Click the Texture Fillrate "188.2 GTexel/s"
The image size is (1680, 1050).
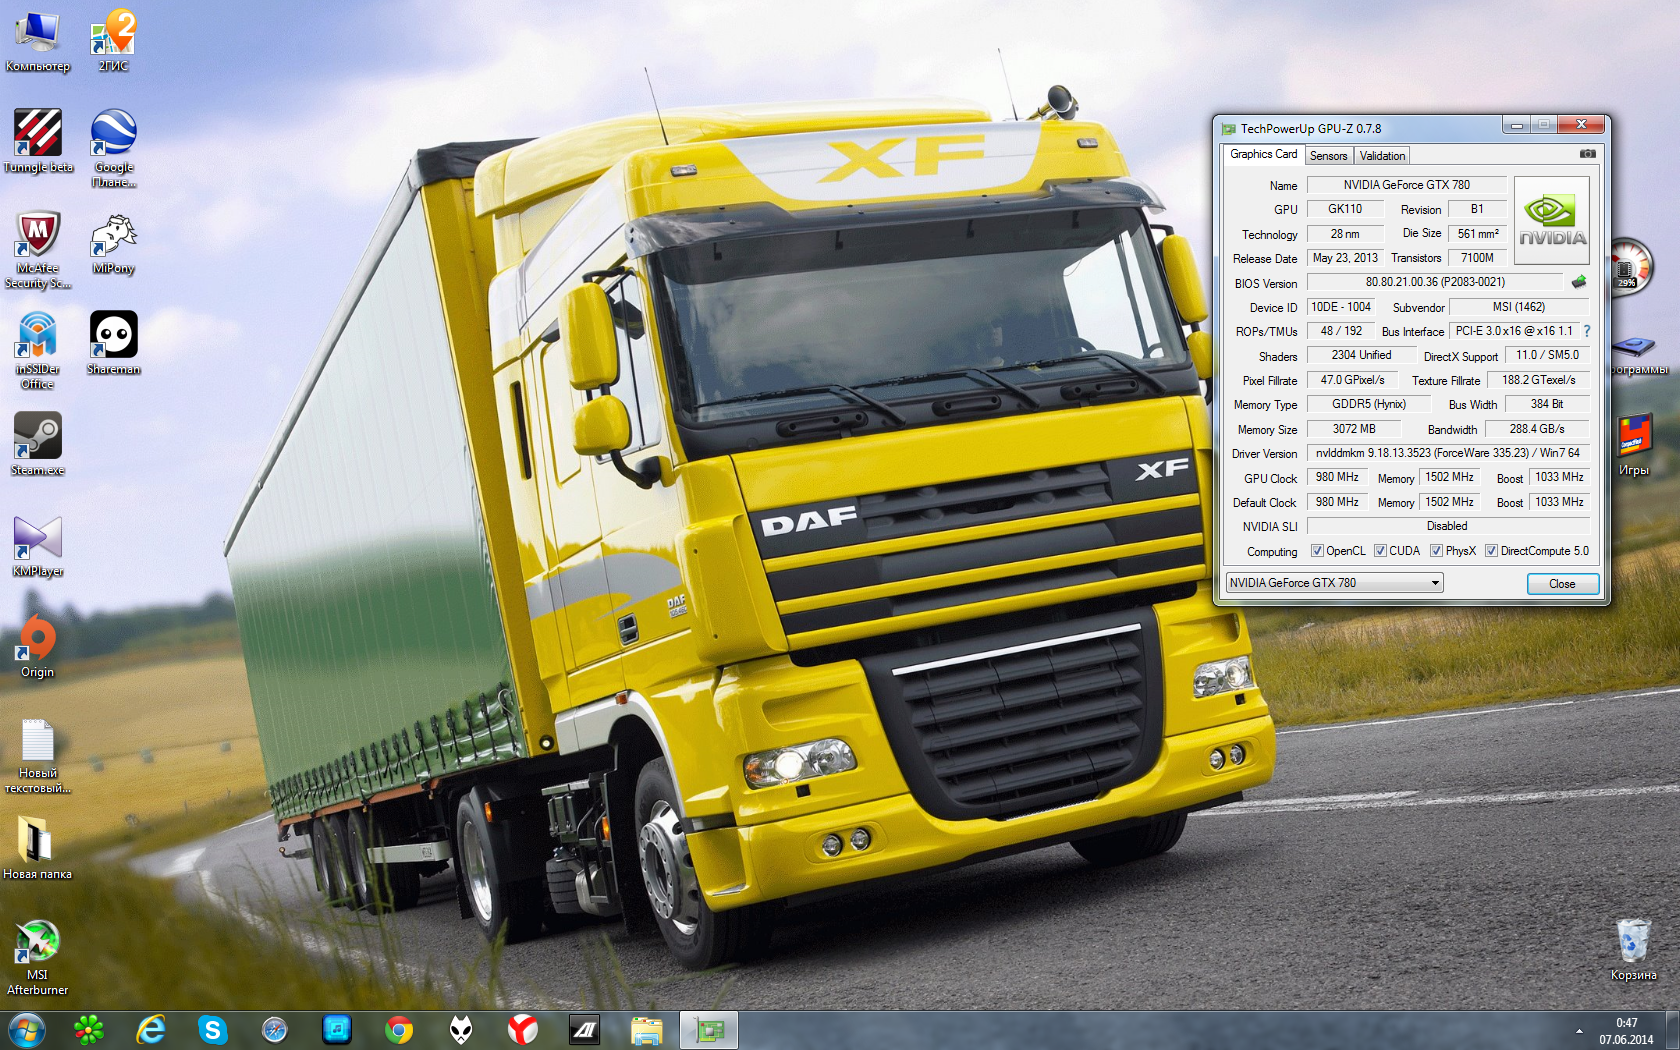click(x=1538, y=380)
